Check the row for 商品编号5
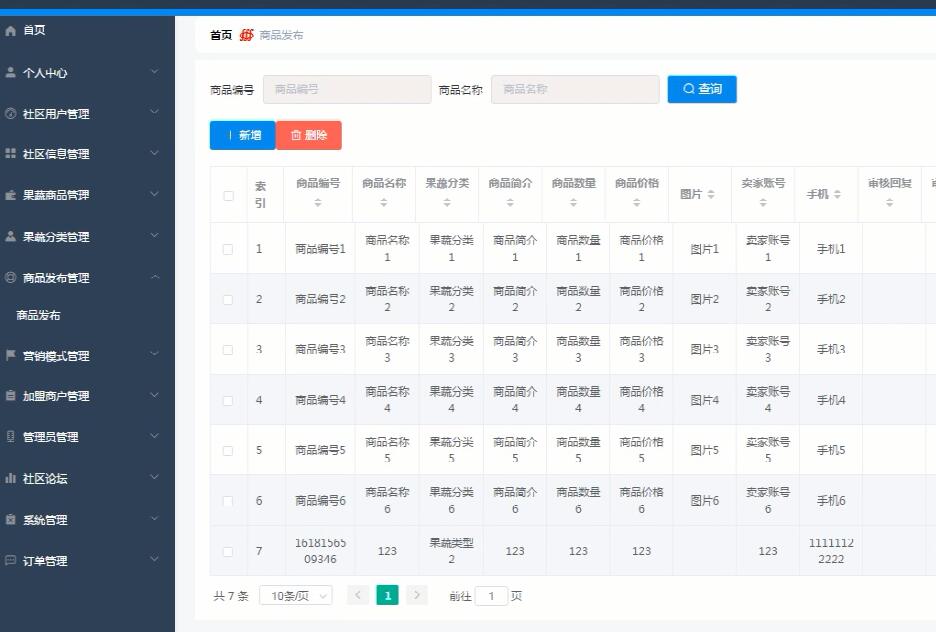936x632 pixels. click(228, 451)
